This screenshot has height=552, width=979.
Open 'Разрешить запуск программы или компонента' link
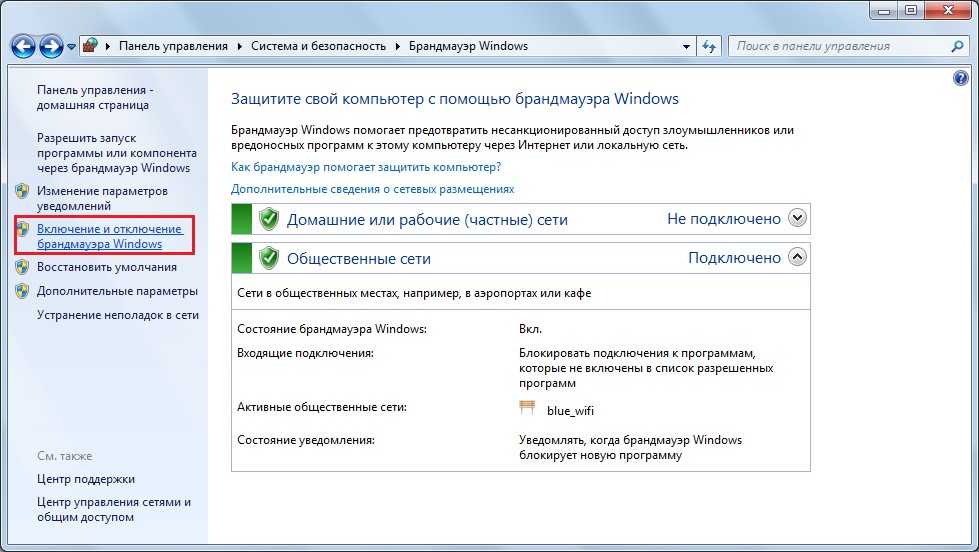click(x=116, y=153)
